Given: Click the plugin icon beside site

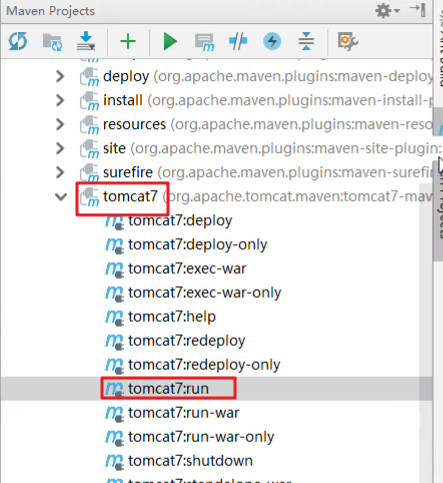Looking at the screenshot, I should point(89,149).
